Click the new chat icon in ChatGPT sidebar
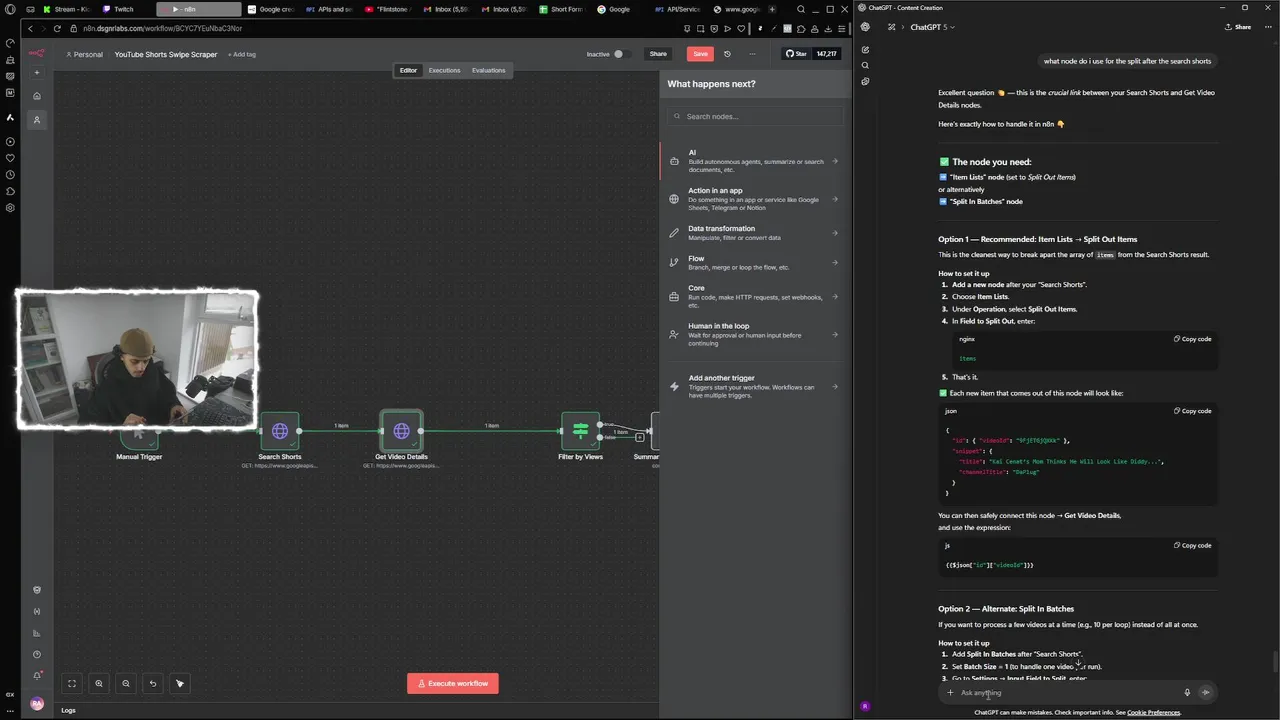 [x=865, y=49]
